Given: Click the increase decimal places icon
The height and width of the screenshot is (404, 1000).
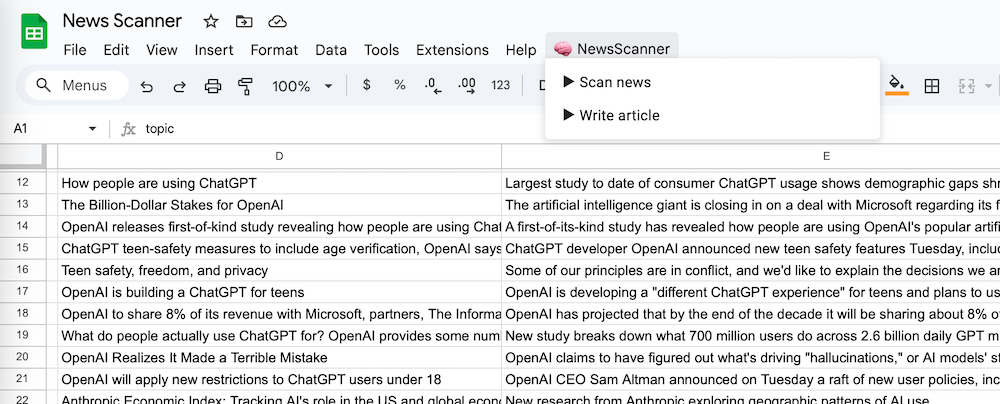Looking at the screenshot, I should tap(466, 86).
